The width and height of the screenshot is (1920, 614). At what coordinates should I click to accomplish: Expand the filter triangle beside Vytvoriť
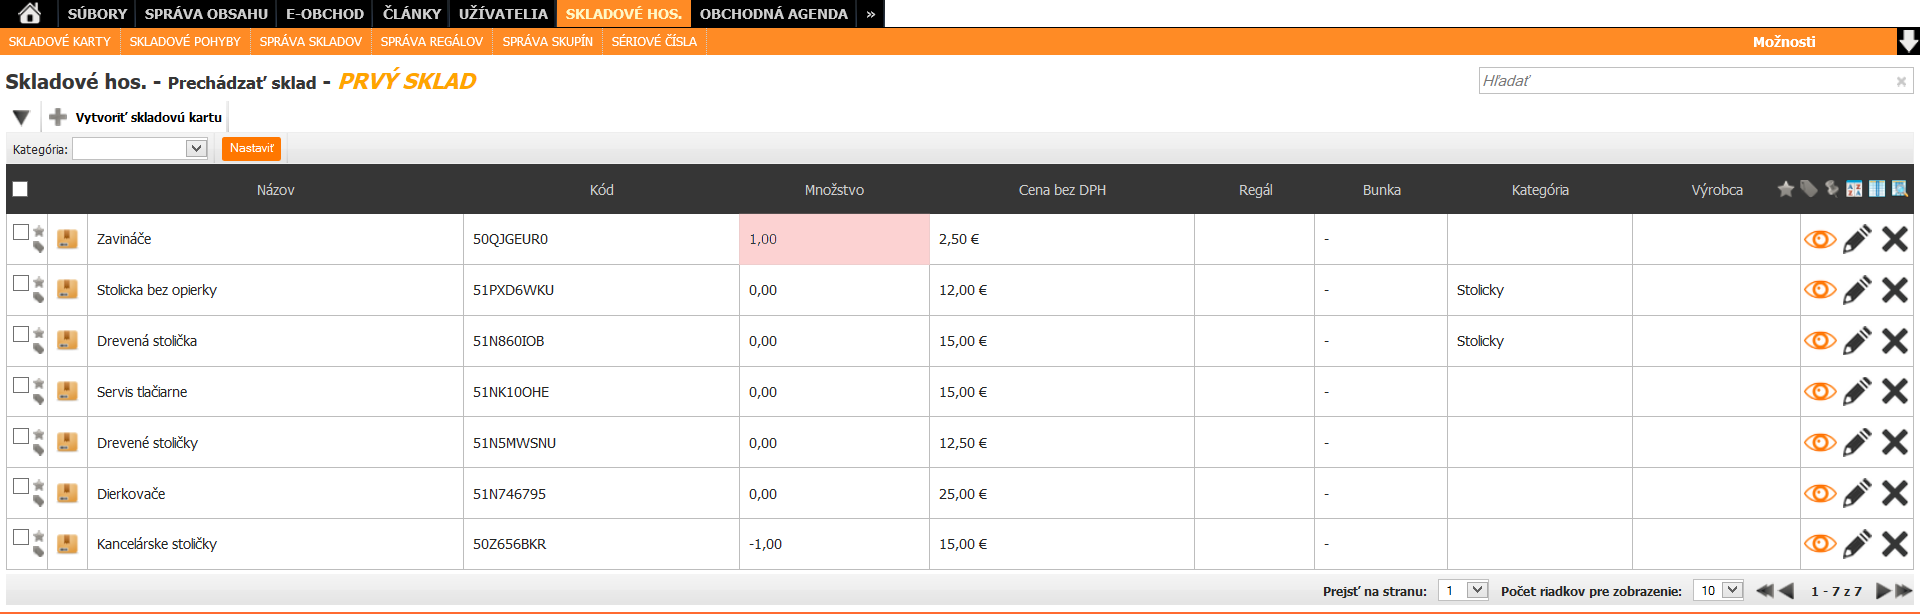(x=20, y=117)
